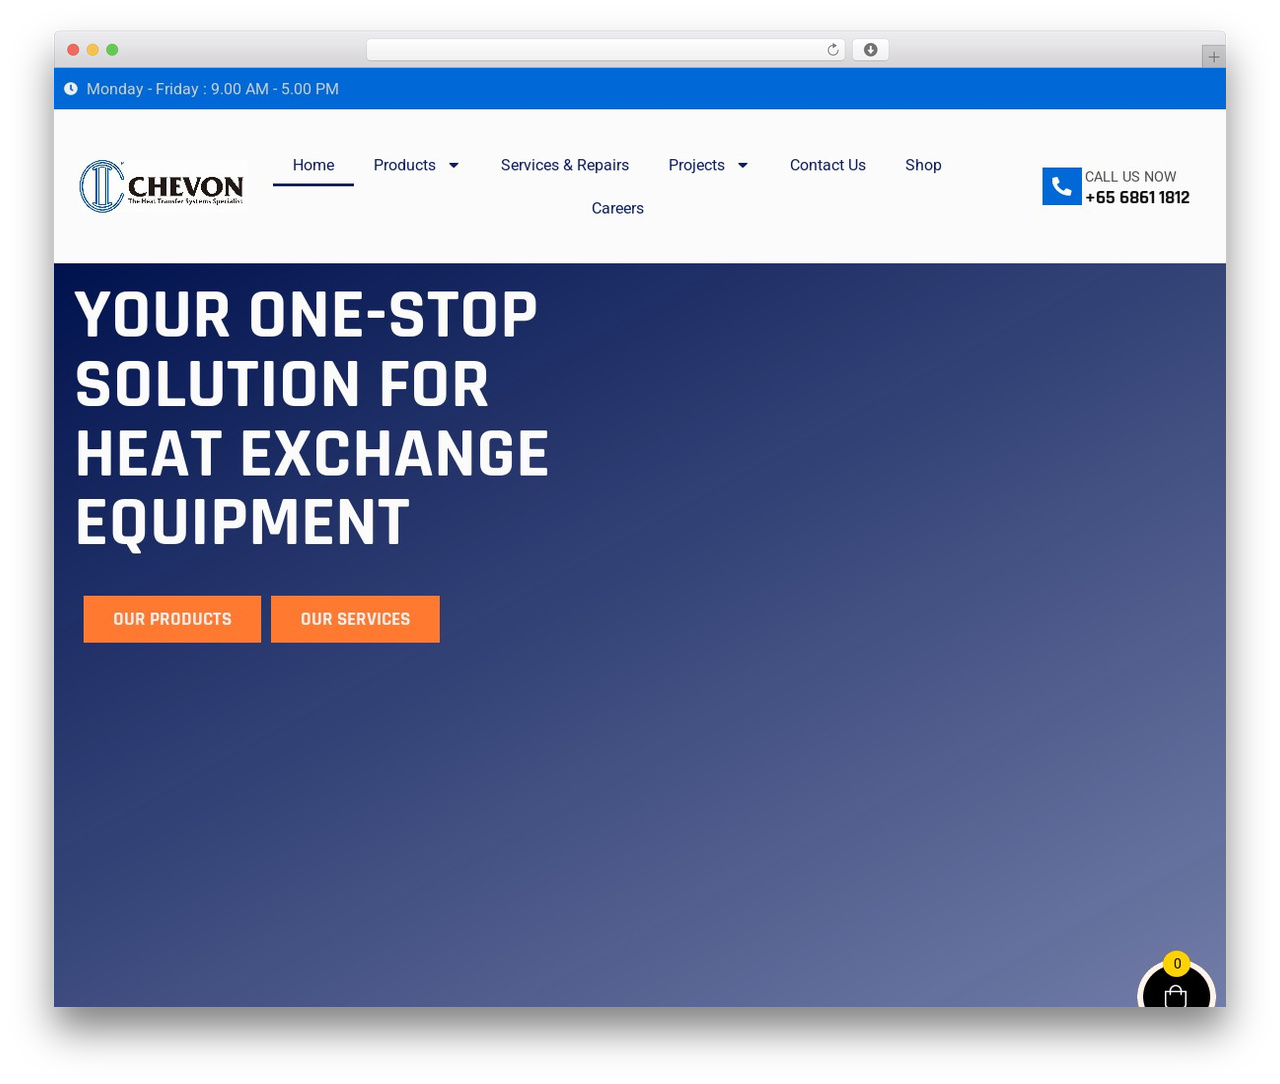Open the Shop page
Image resolution: width=1280 pixels, height=1084 pixels.
coord(923,165)
